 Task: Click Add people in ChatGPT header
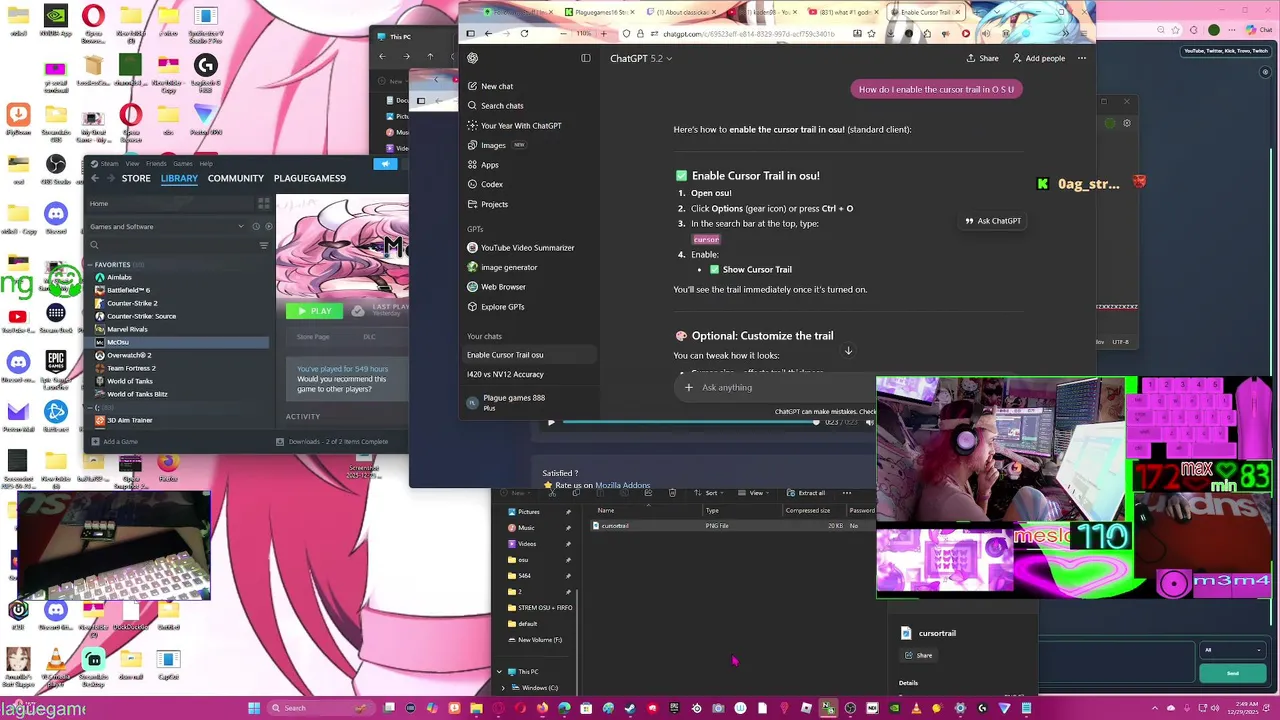click(x=1038, y=58)
